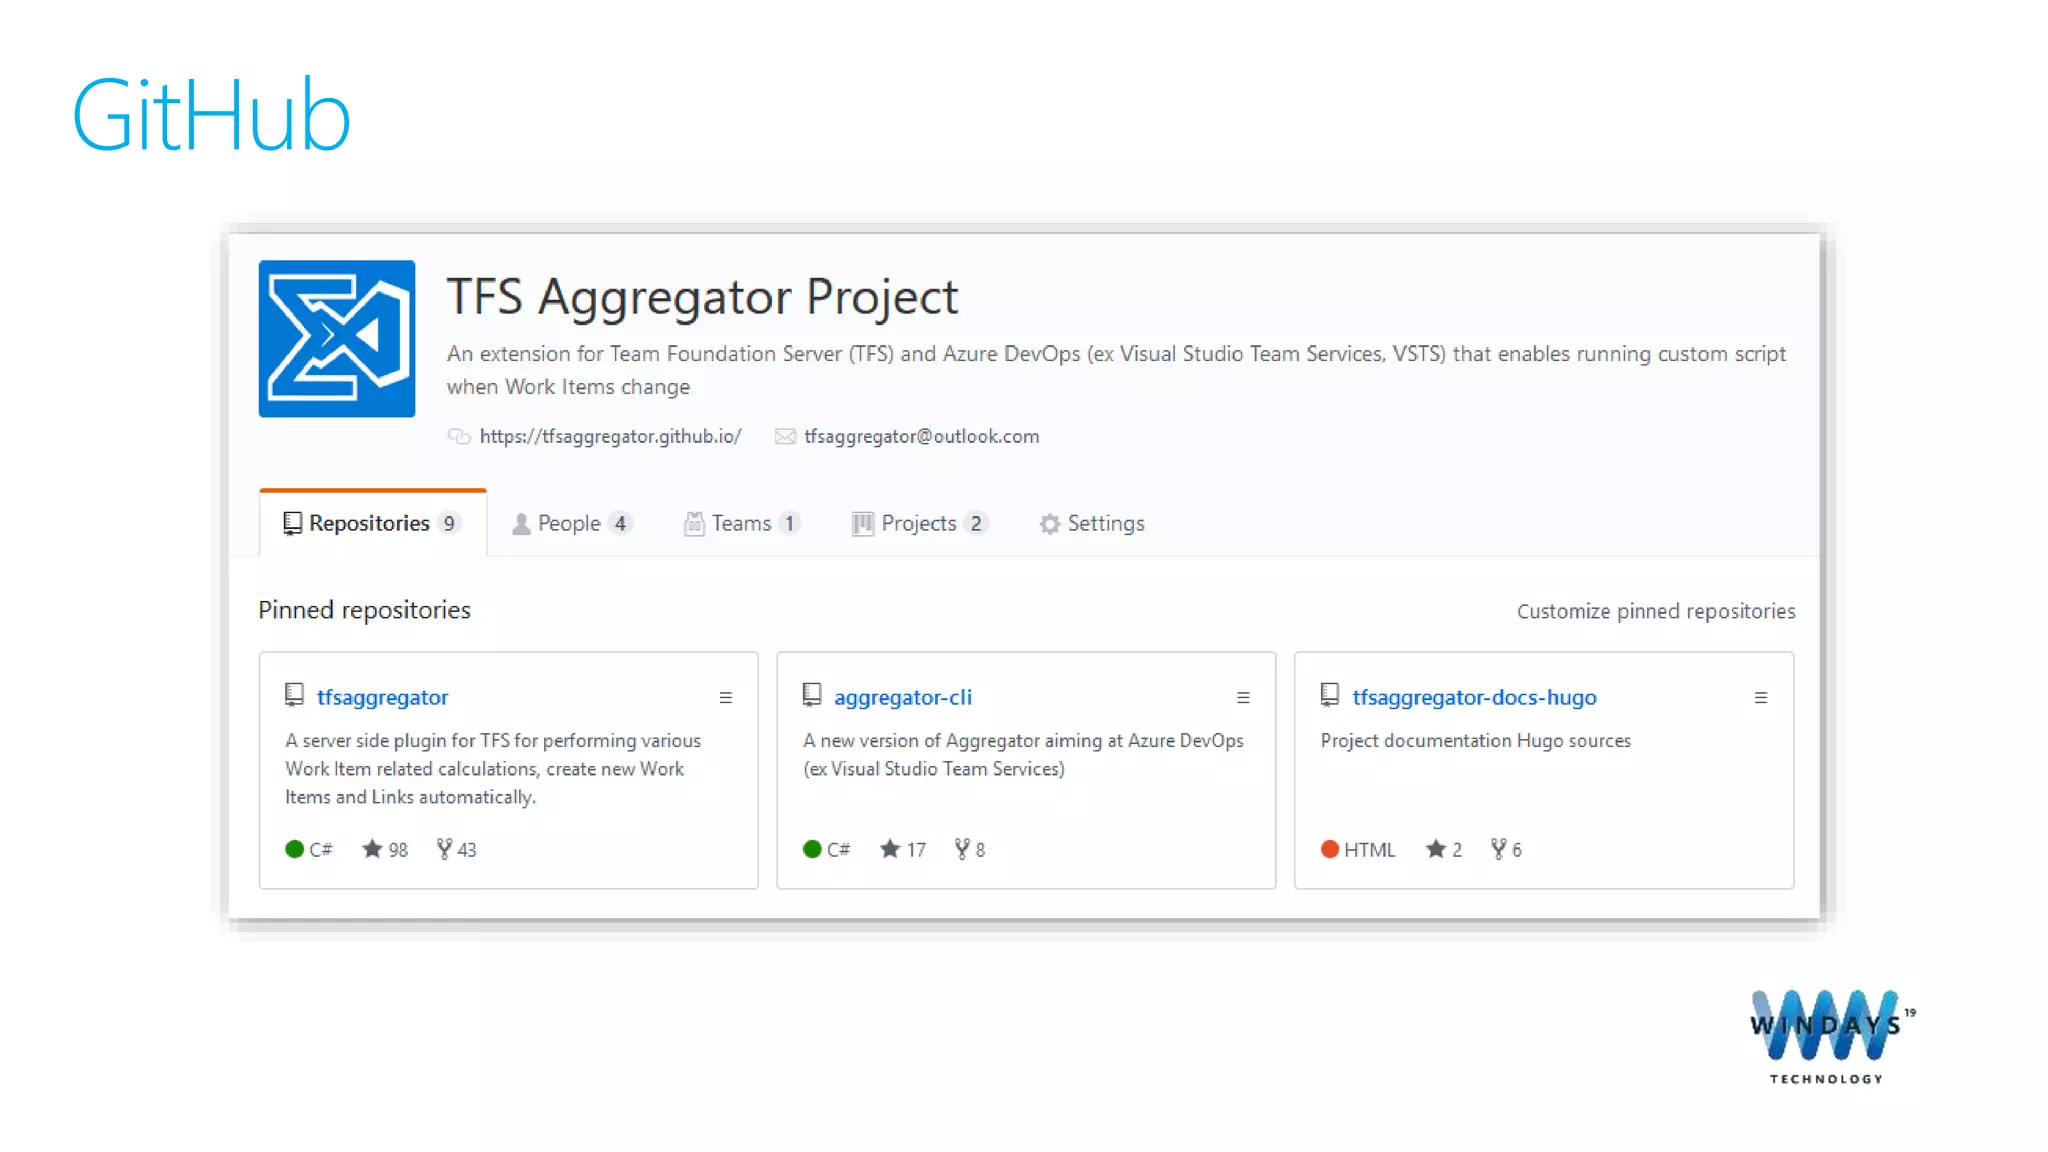Click the Repositories count badge 9
The height and width of the screenshot is (1152, 2048).
tap(449, 523)
